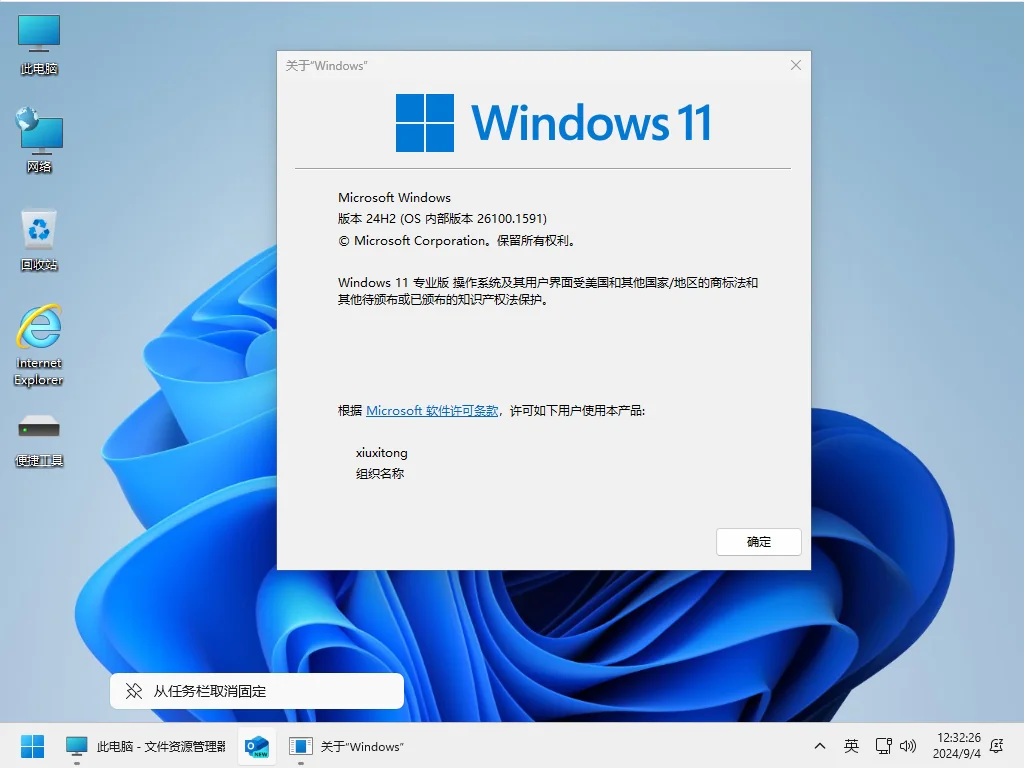
Task: Open the volume speaker tray icon
Action: (x=908, y=746)
